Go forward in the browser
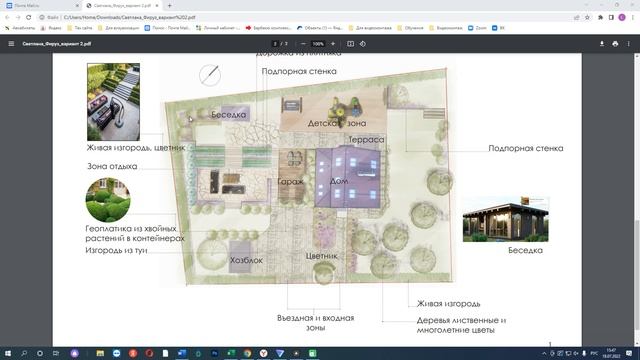Screen dimensions: 640x360 (18, 18)
